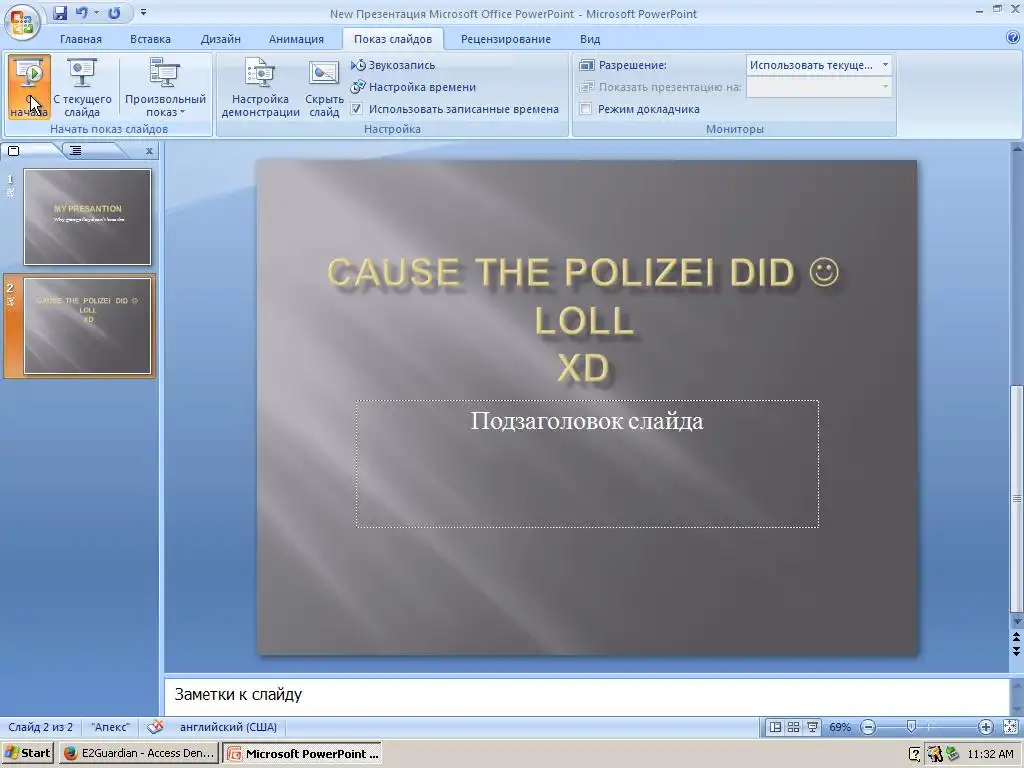Open PowerPoint help question mark
Screen dimensions: 1024x768
coord(1014,38)
